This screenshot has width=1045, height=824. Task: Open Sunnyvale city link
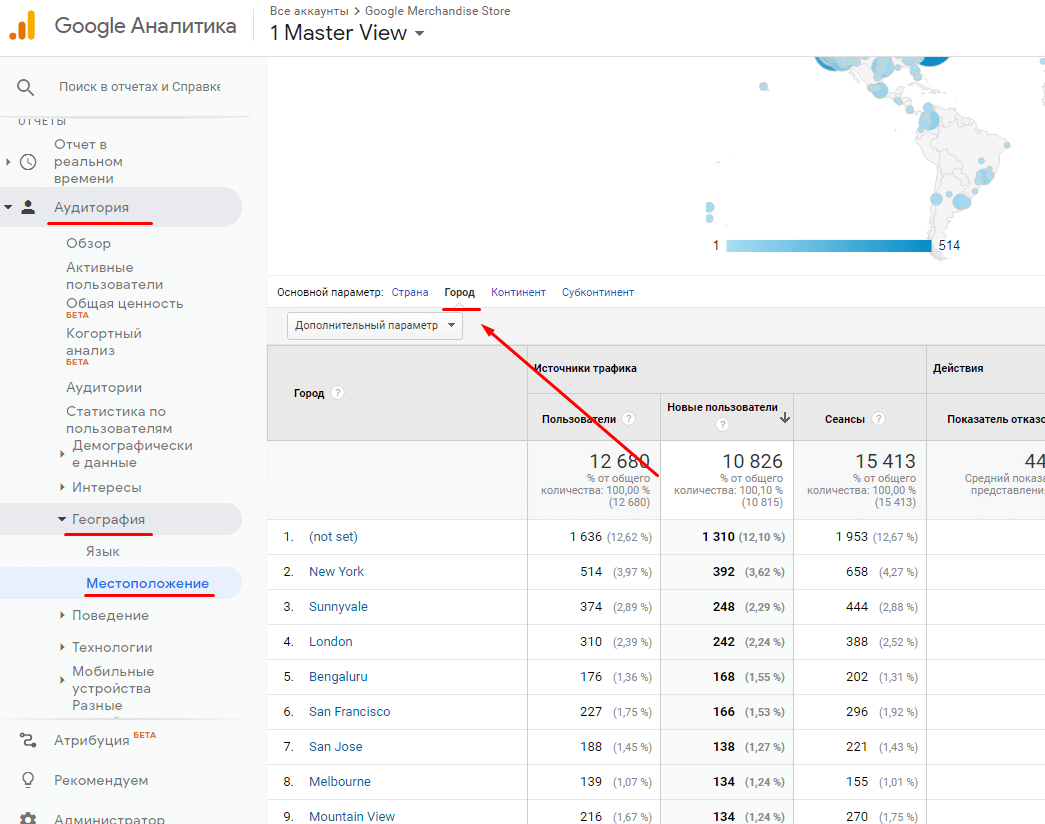[338, 607]
